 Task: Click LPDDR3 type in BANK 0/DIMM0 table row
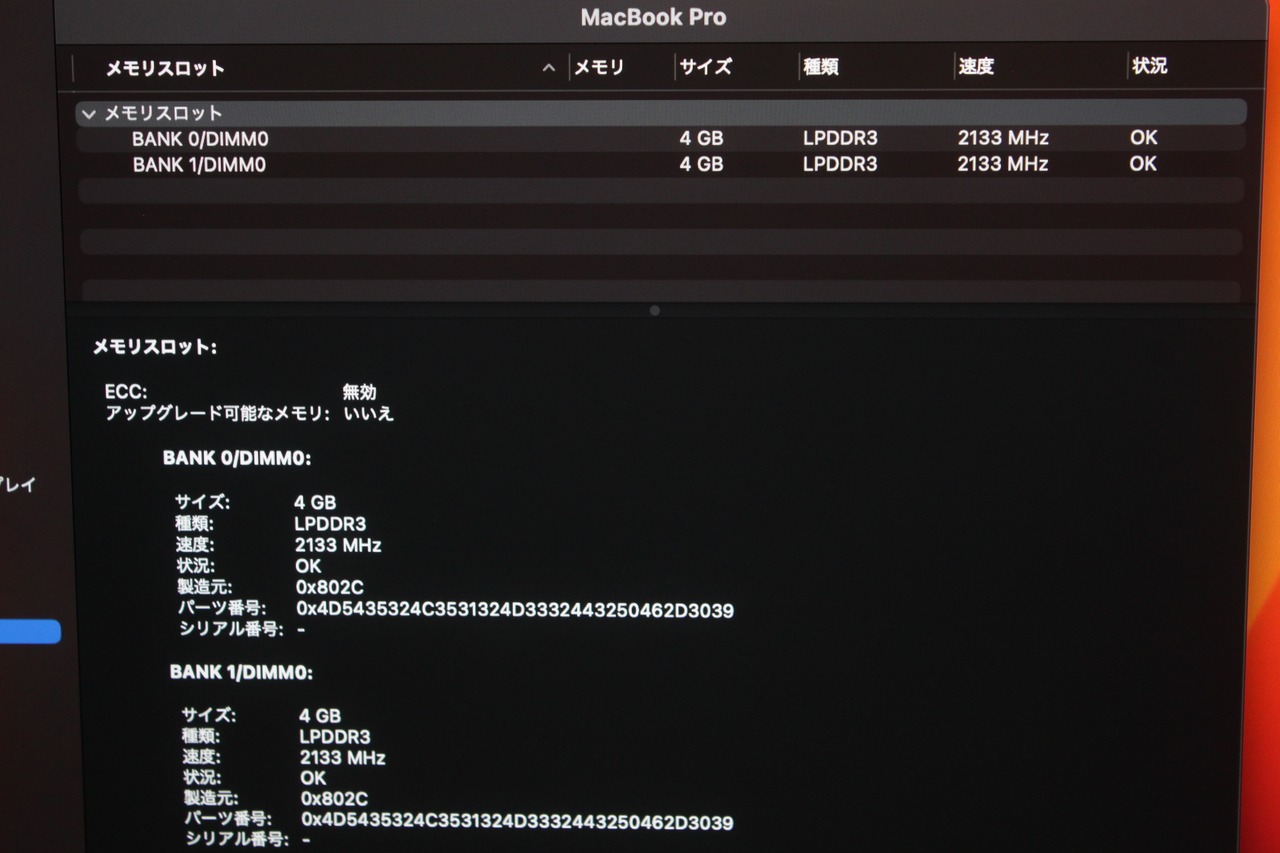click(x=840, y=138)
